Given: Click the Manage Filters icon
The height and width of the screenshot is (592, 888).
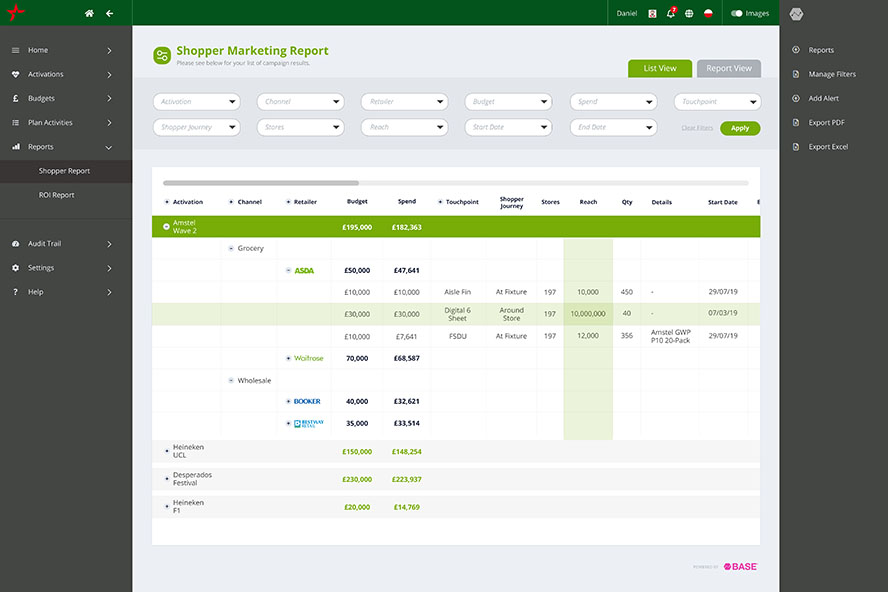Looking at the screenshot, I should (796, 74).
